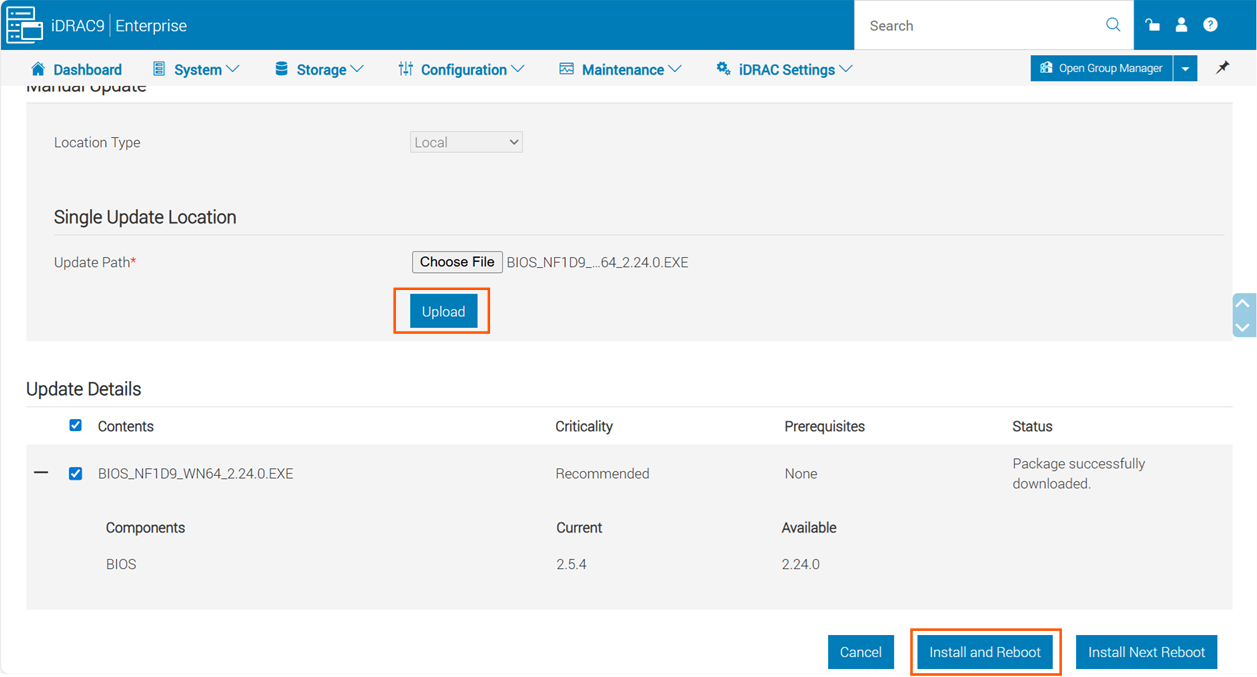Click Open Group Manager button
The image size is (1257, 677).
(x=1102, y=68)
